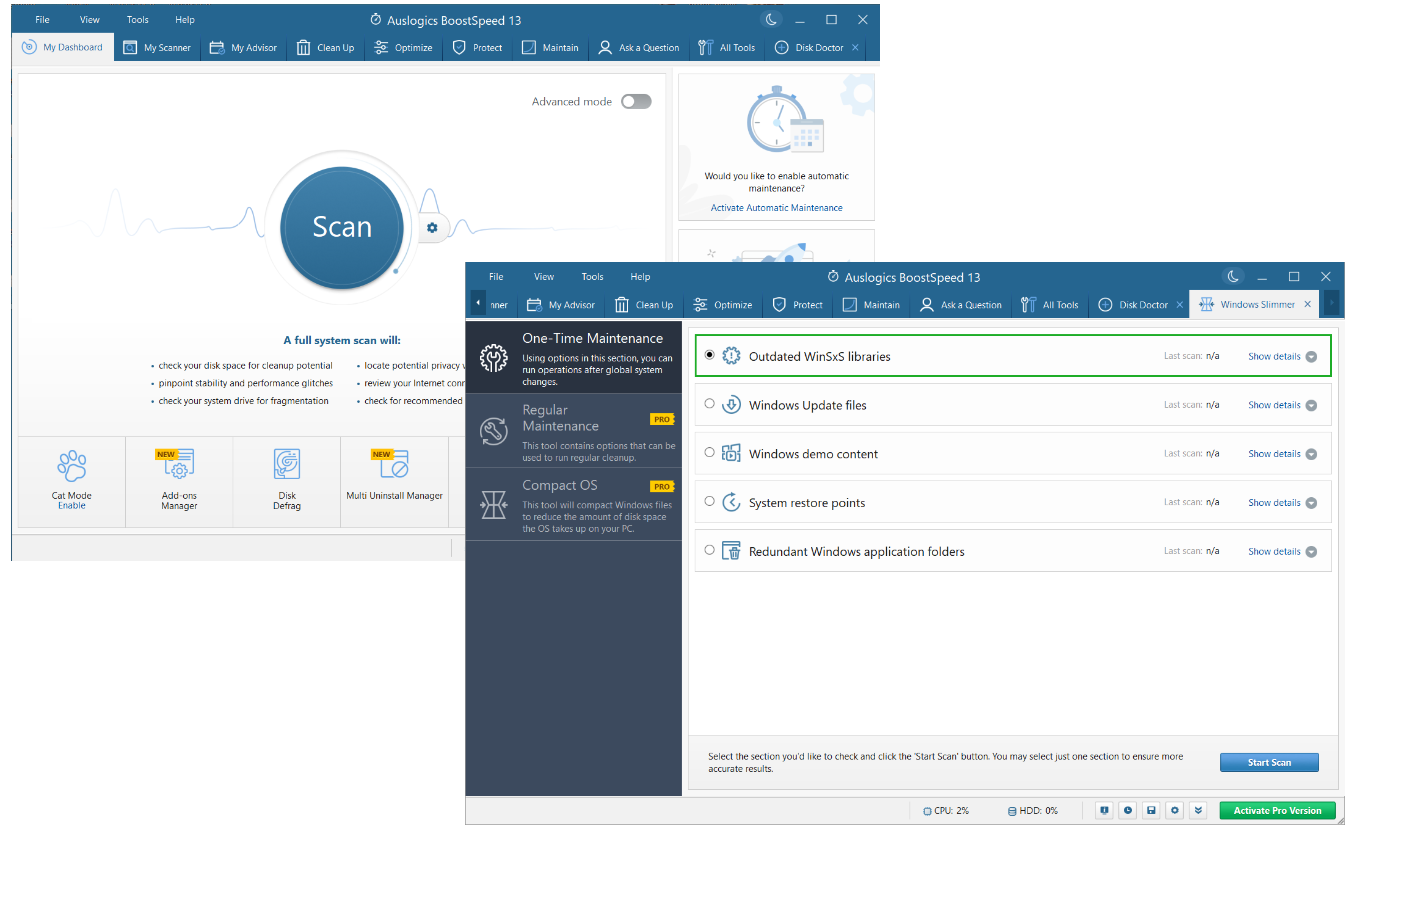
Task: Click Activate Pro Version button
Action: tap(1277, 811)
